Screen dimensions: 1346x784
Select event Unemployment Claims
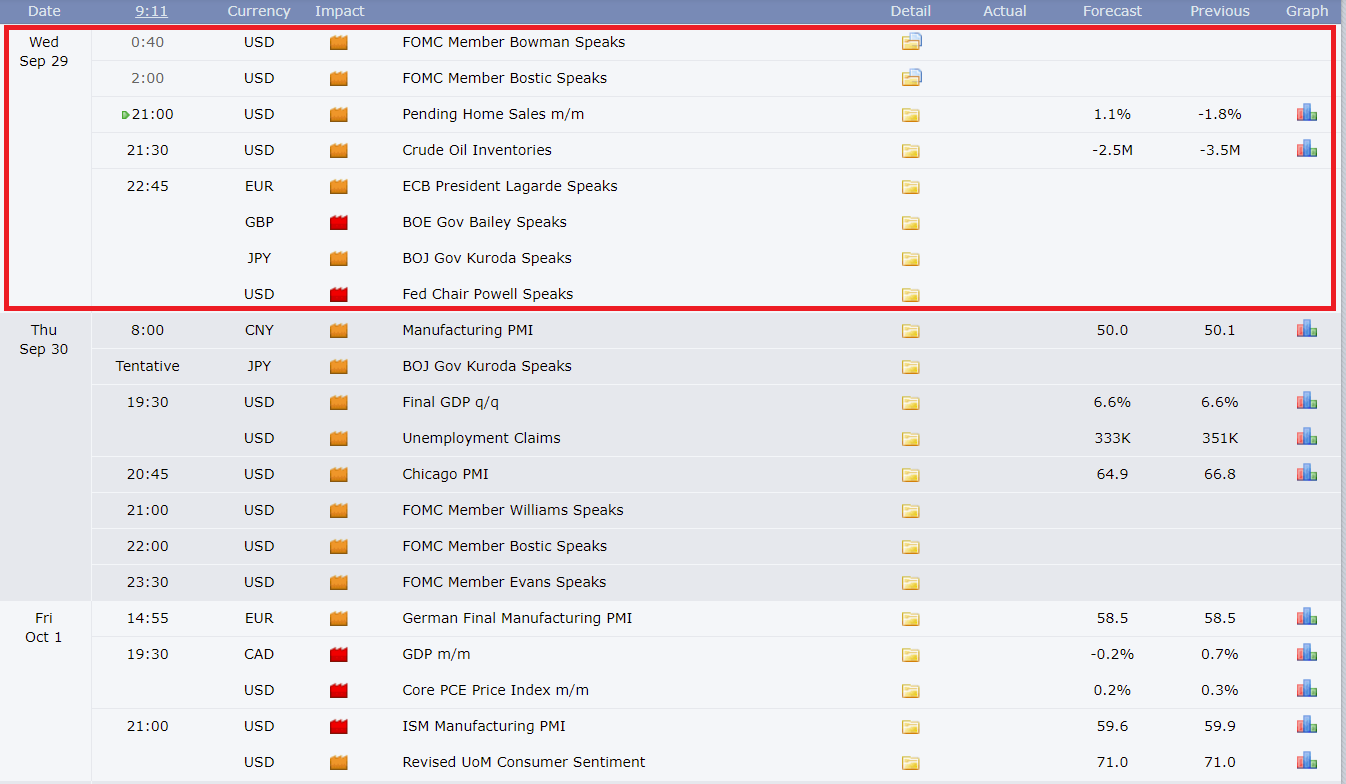481,438
